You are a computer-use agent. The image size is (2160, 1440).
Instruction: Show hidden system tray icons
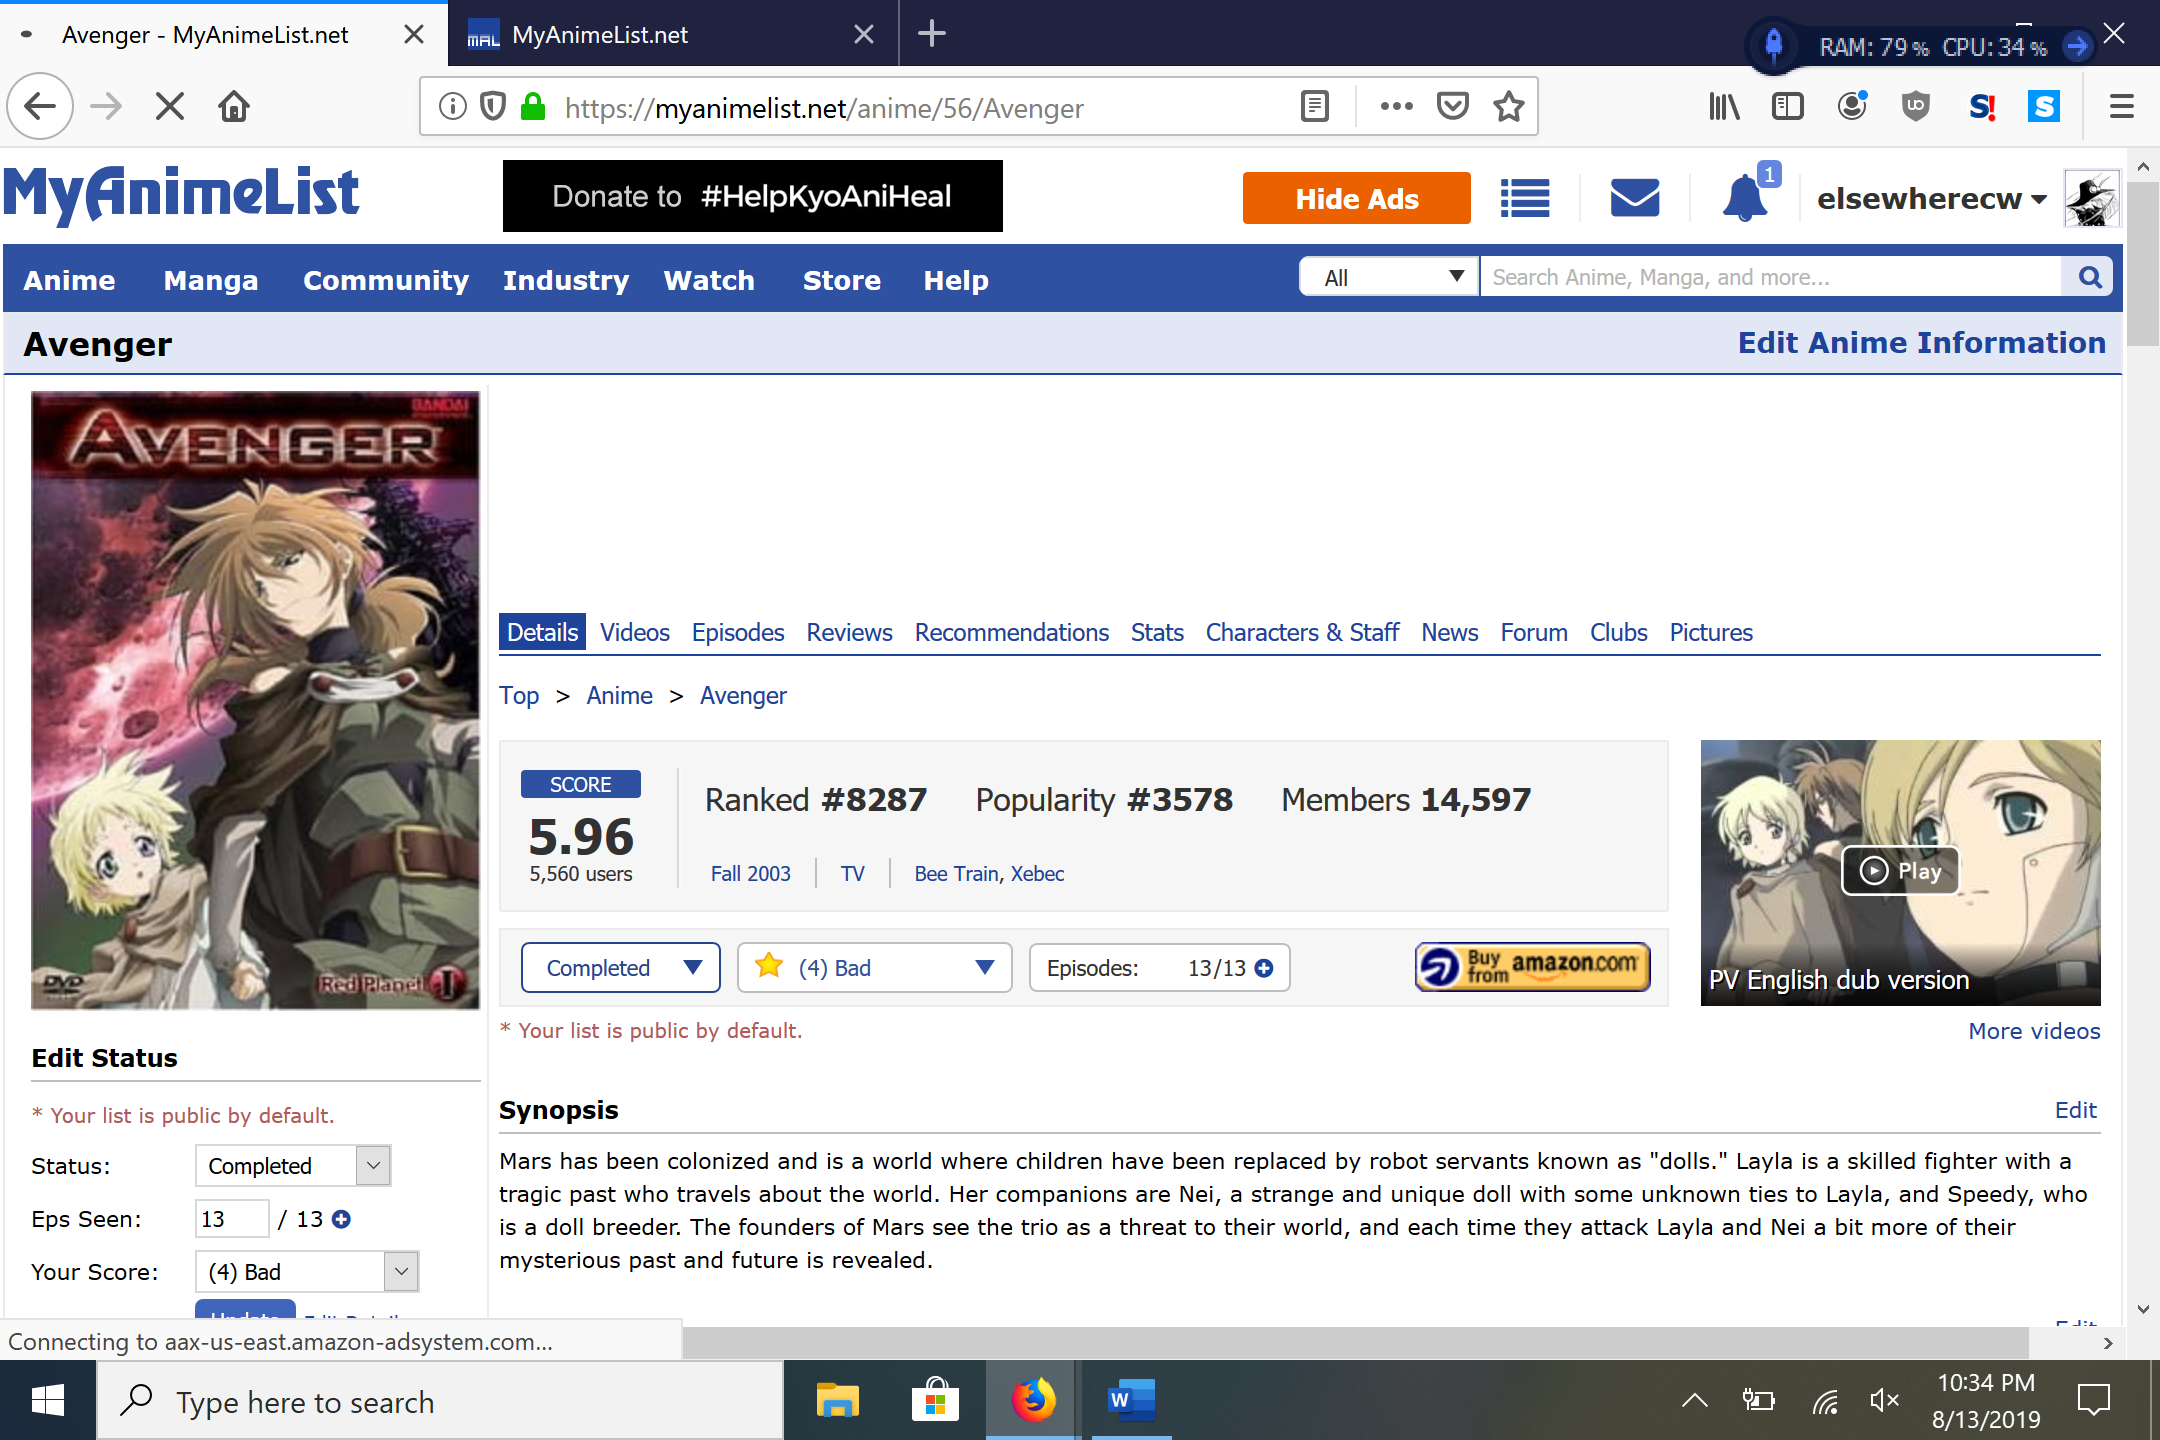(1694, 1401)
